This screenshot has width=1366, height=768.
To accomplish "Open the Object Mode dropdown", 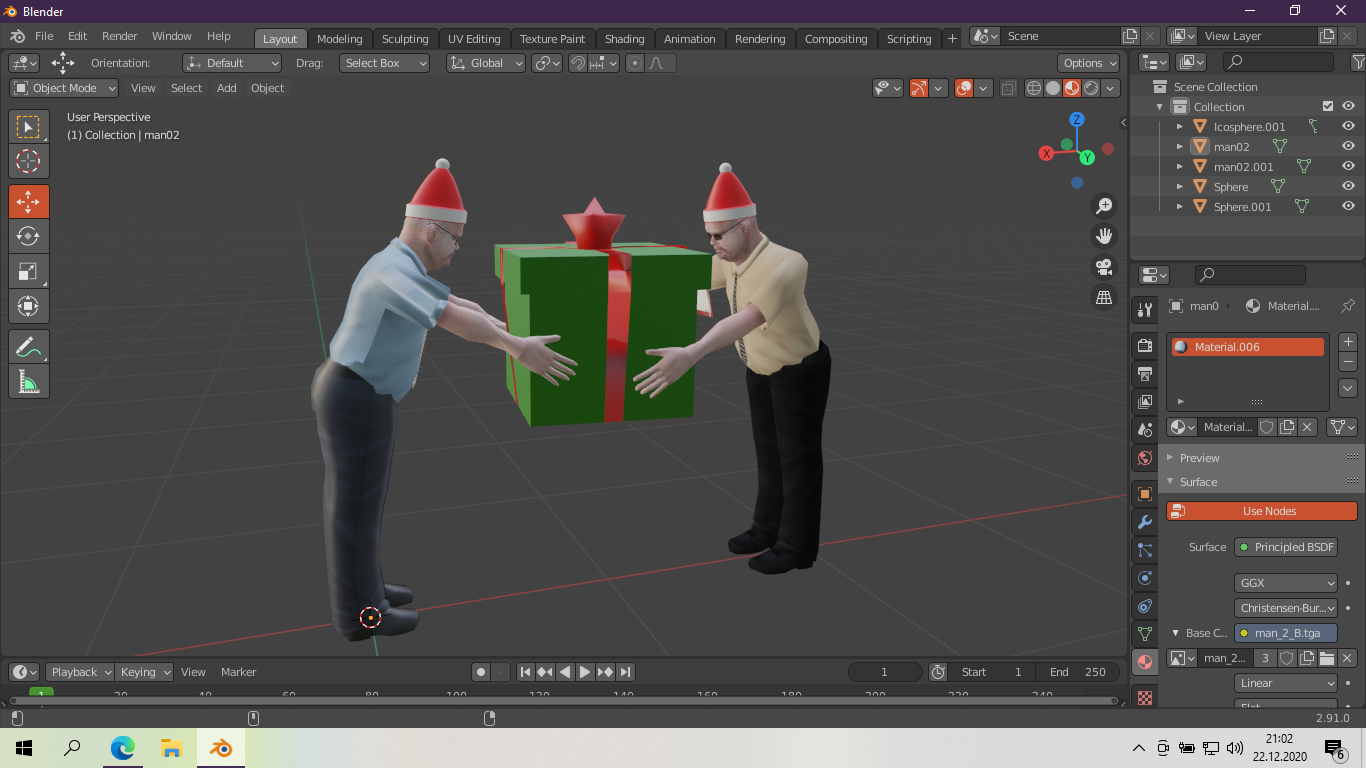I will point(64,88).
